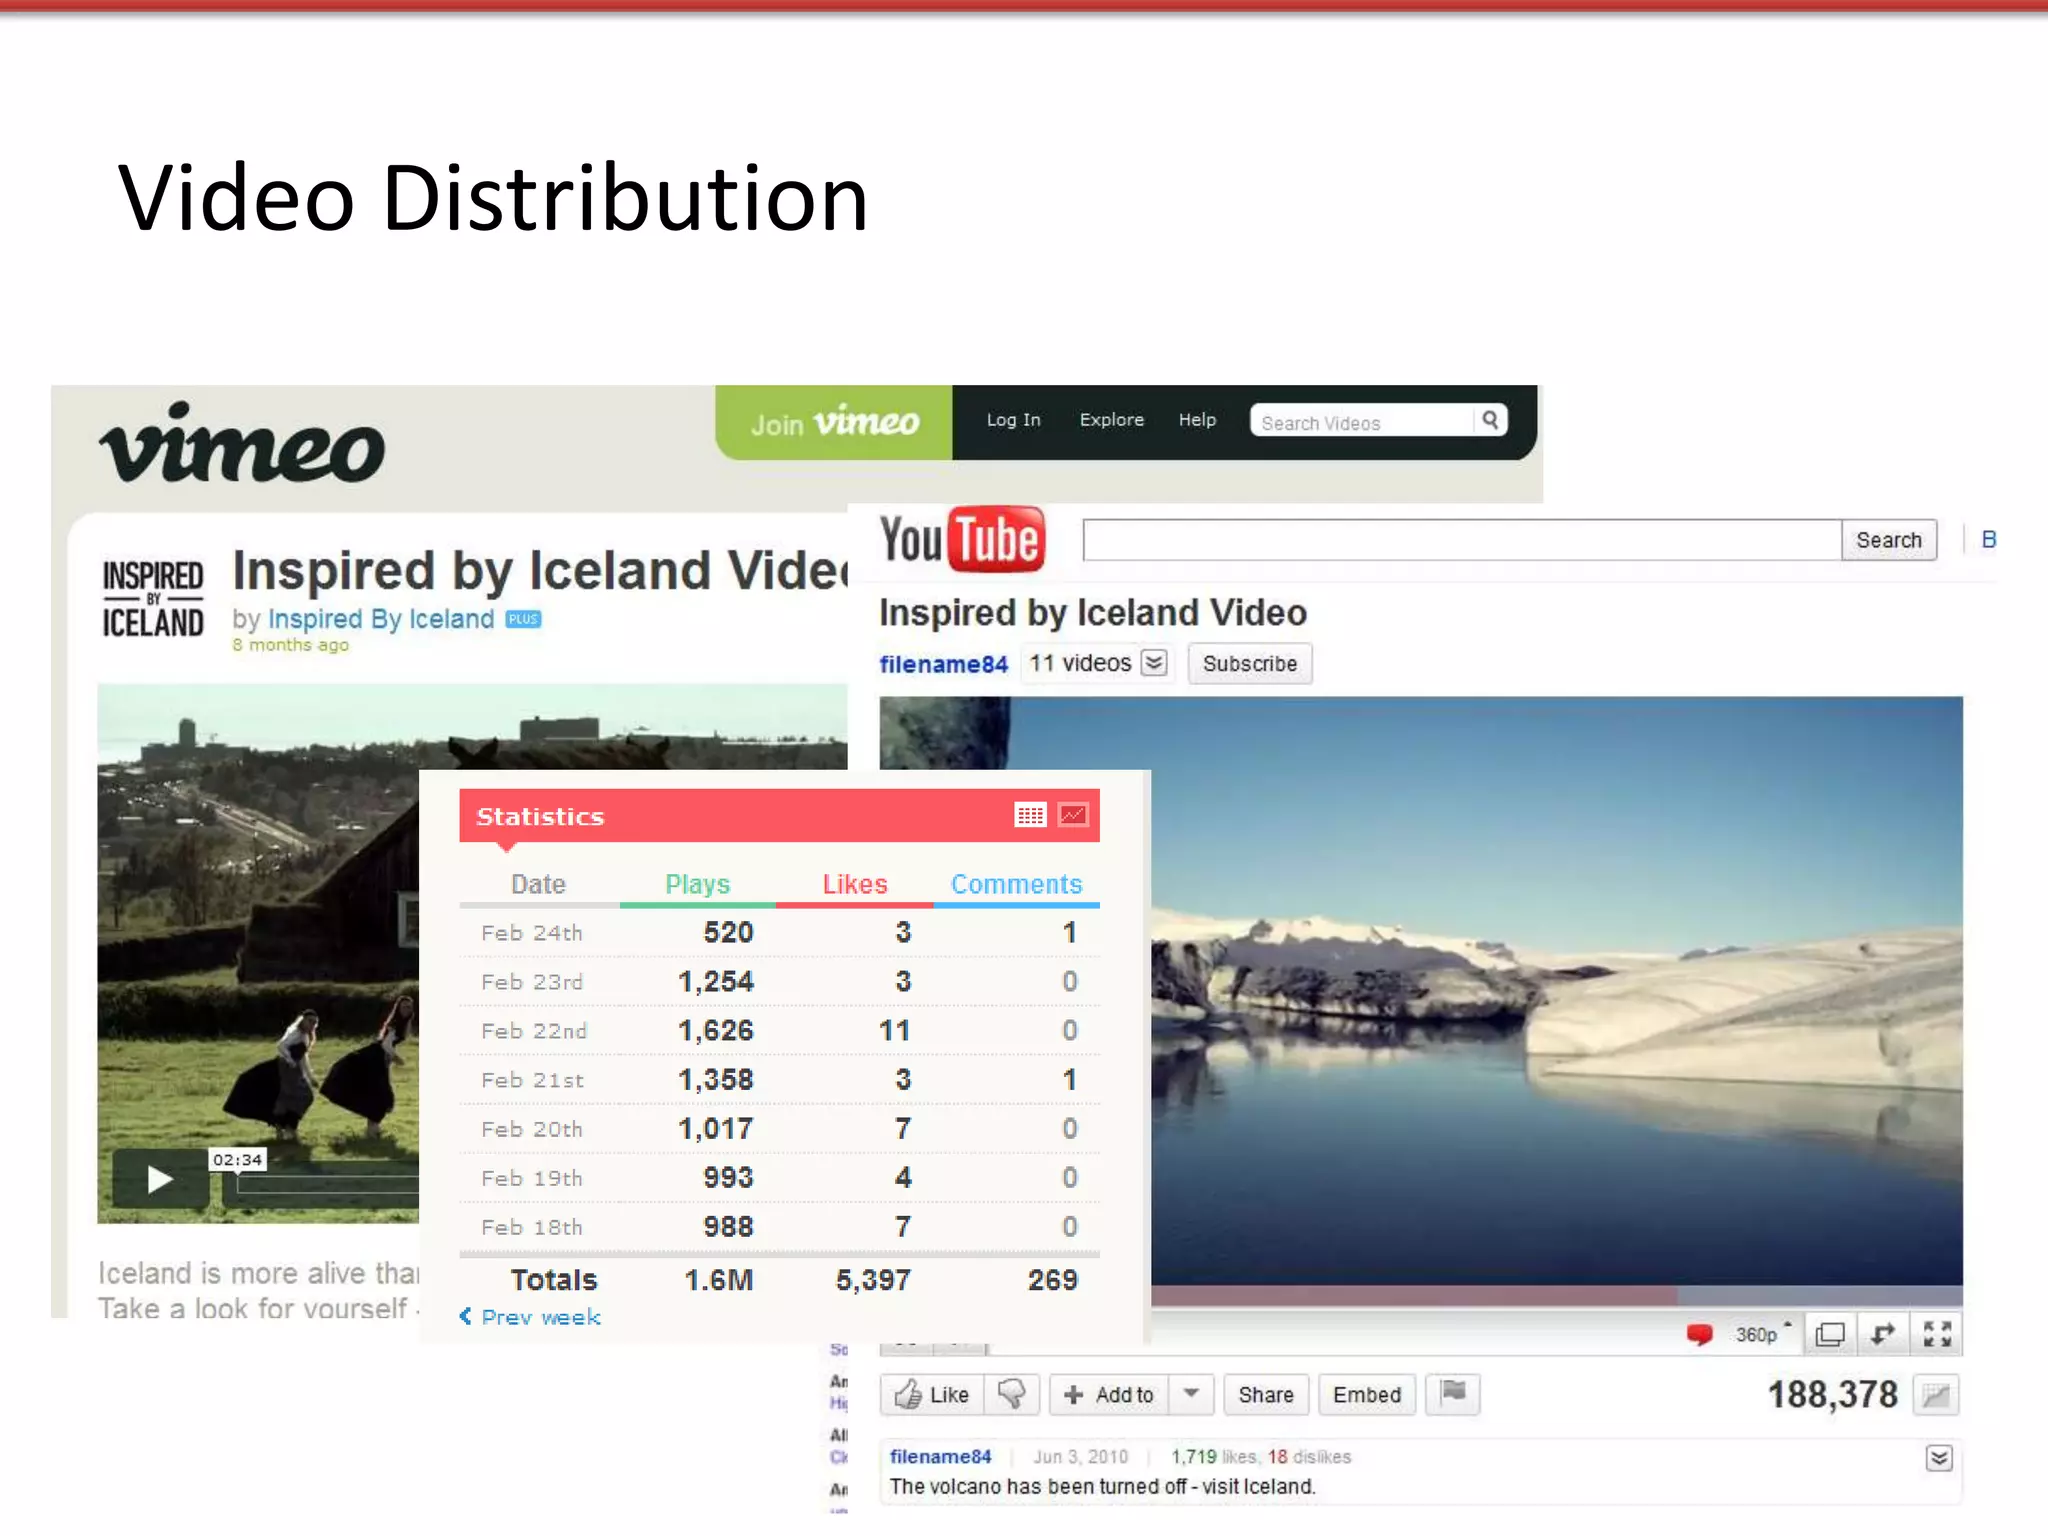The width and height of the screenshot is (2048, 1536).
Task: Click the PLUS badge icon
Action: tap(523, 619)
